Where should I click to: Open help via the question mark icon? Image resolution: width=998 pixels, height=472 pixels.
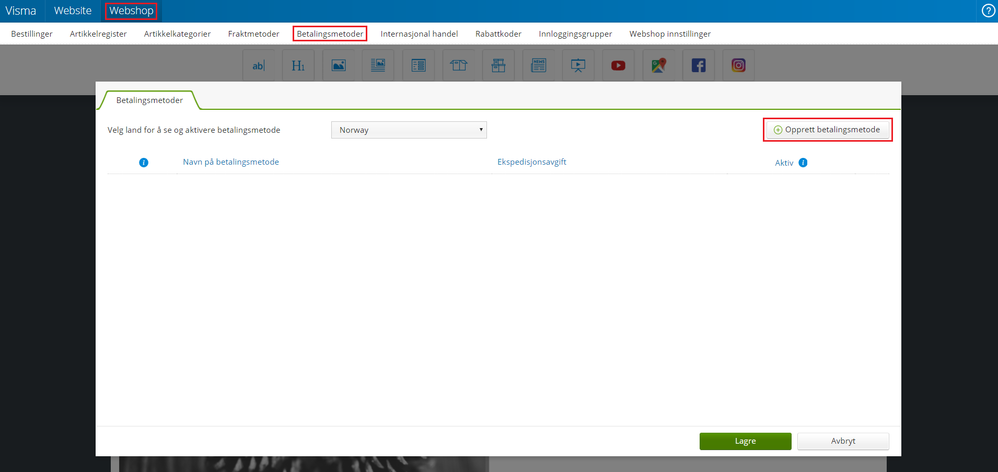[988, 11]
